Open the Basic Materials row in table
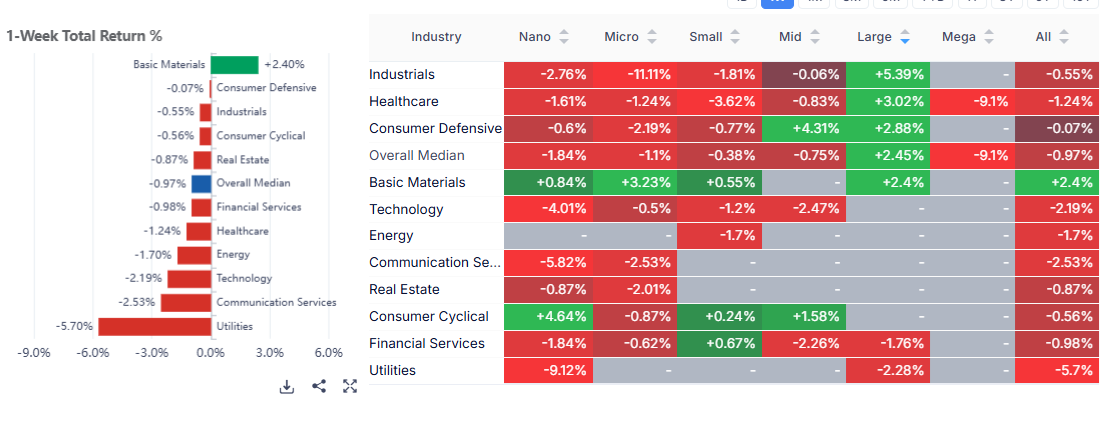 [x=417, y=183]
